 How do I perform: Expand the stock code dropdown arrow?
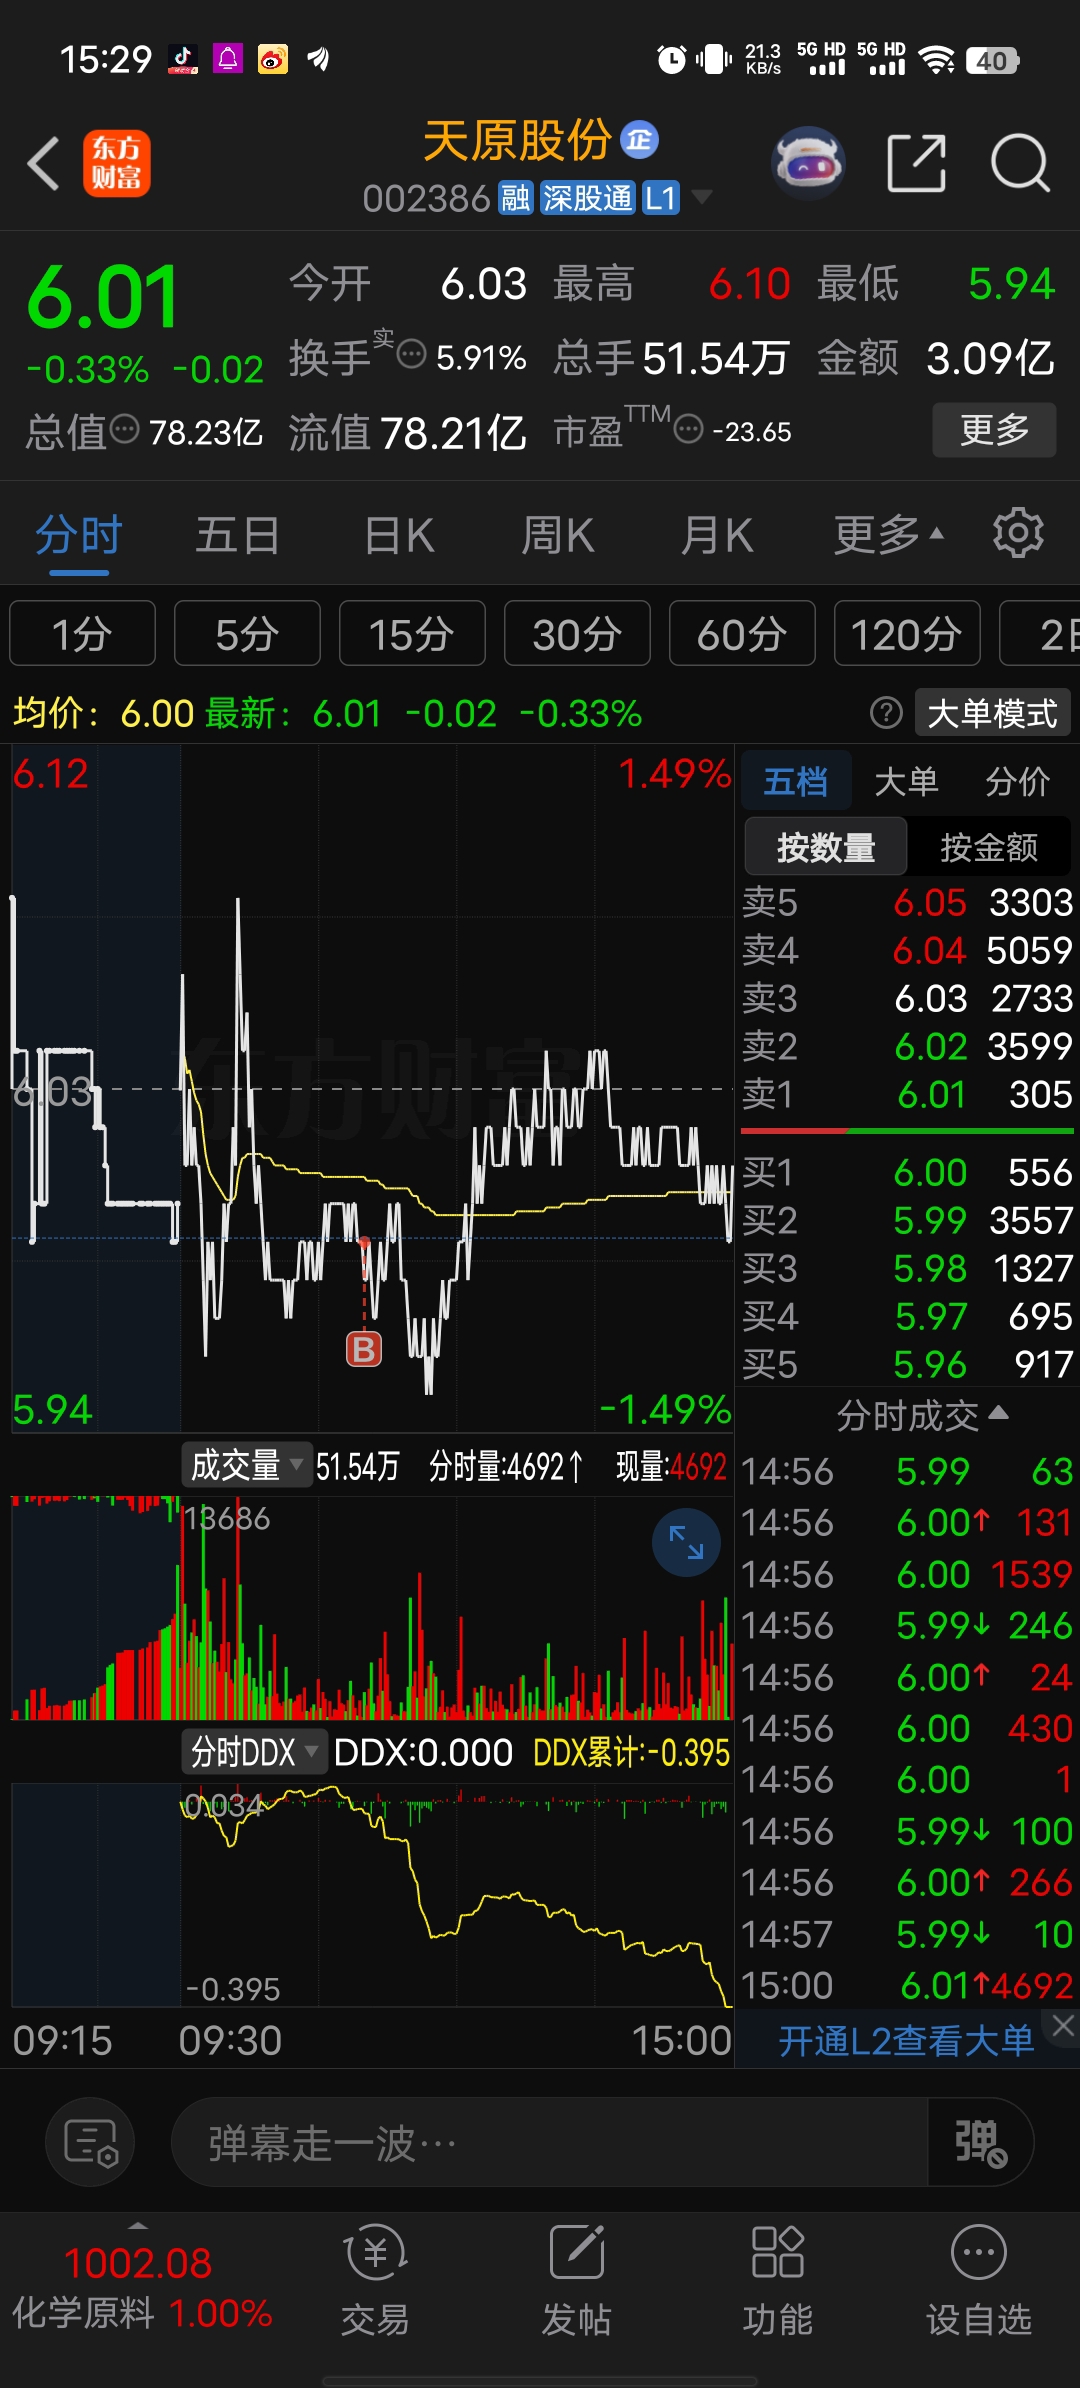[x=702, y=197]
